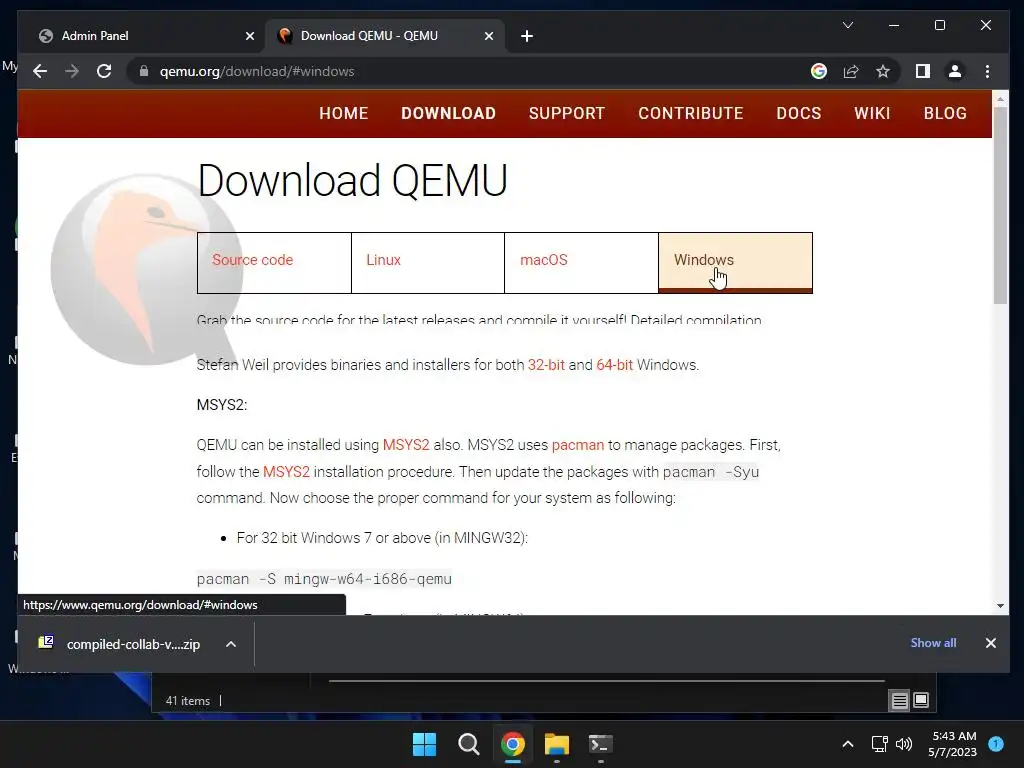This screenshot has width=1024, height=768.
Task: Show all downloads
Action: (x=933, y=643)
